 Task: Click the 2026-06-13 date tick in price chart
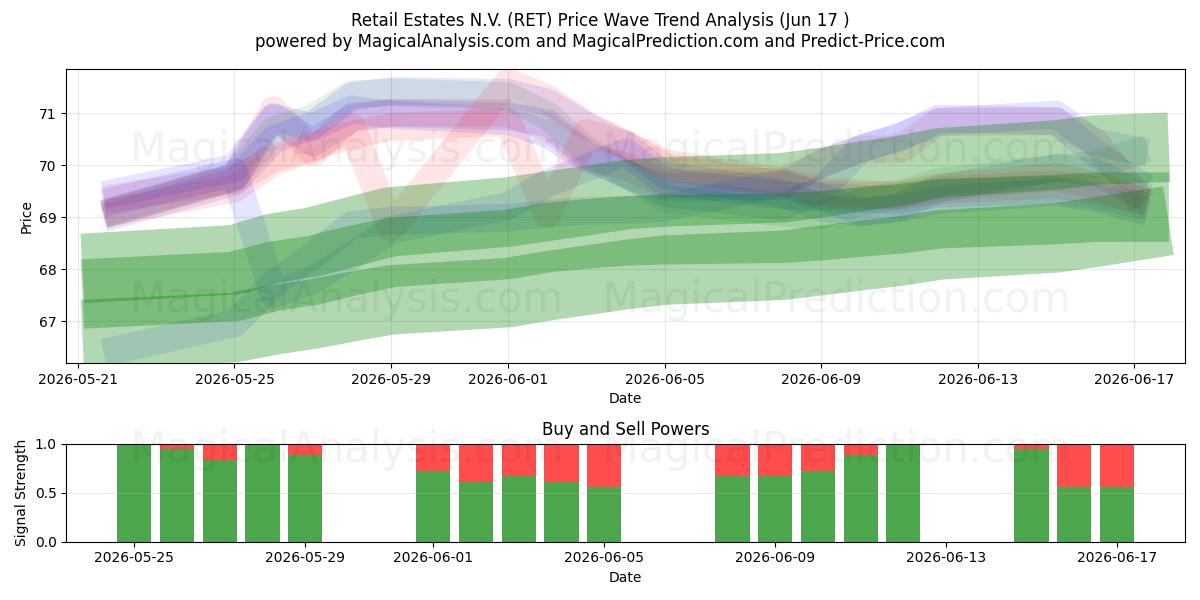(x=977, y=379)
